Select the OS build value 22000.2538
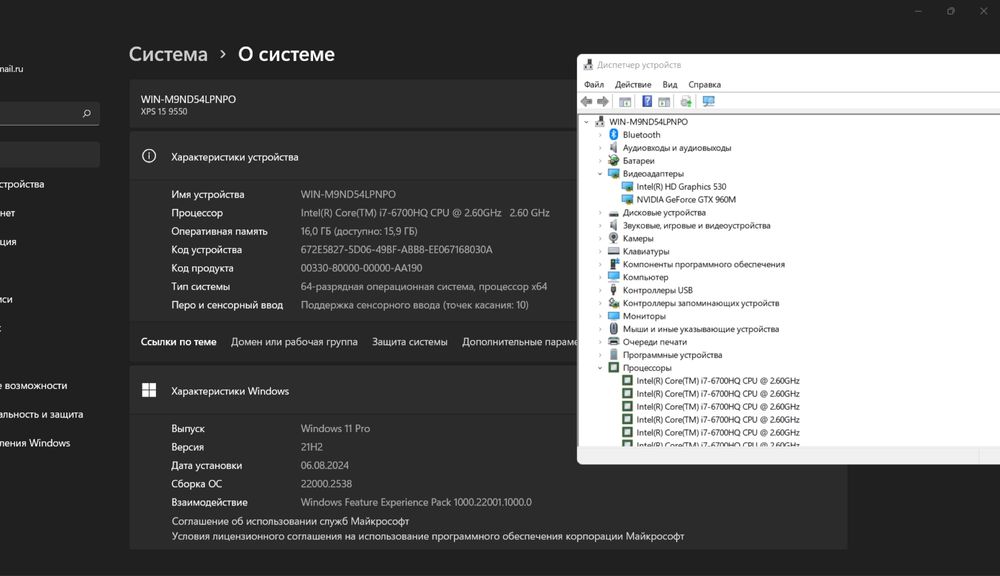Screen dimensions: 1000x576 click(326, 484)
